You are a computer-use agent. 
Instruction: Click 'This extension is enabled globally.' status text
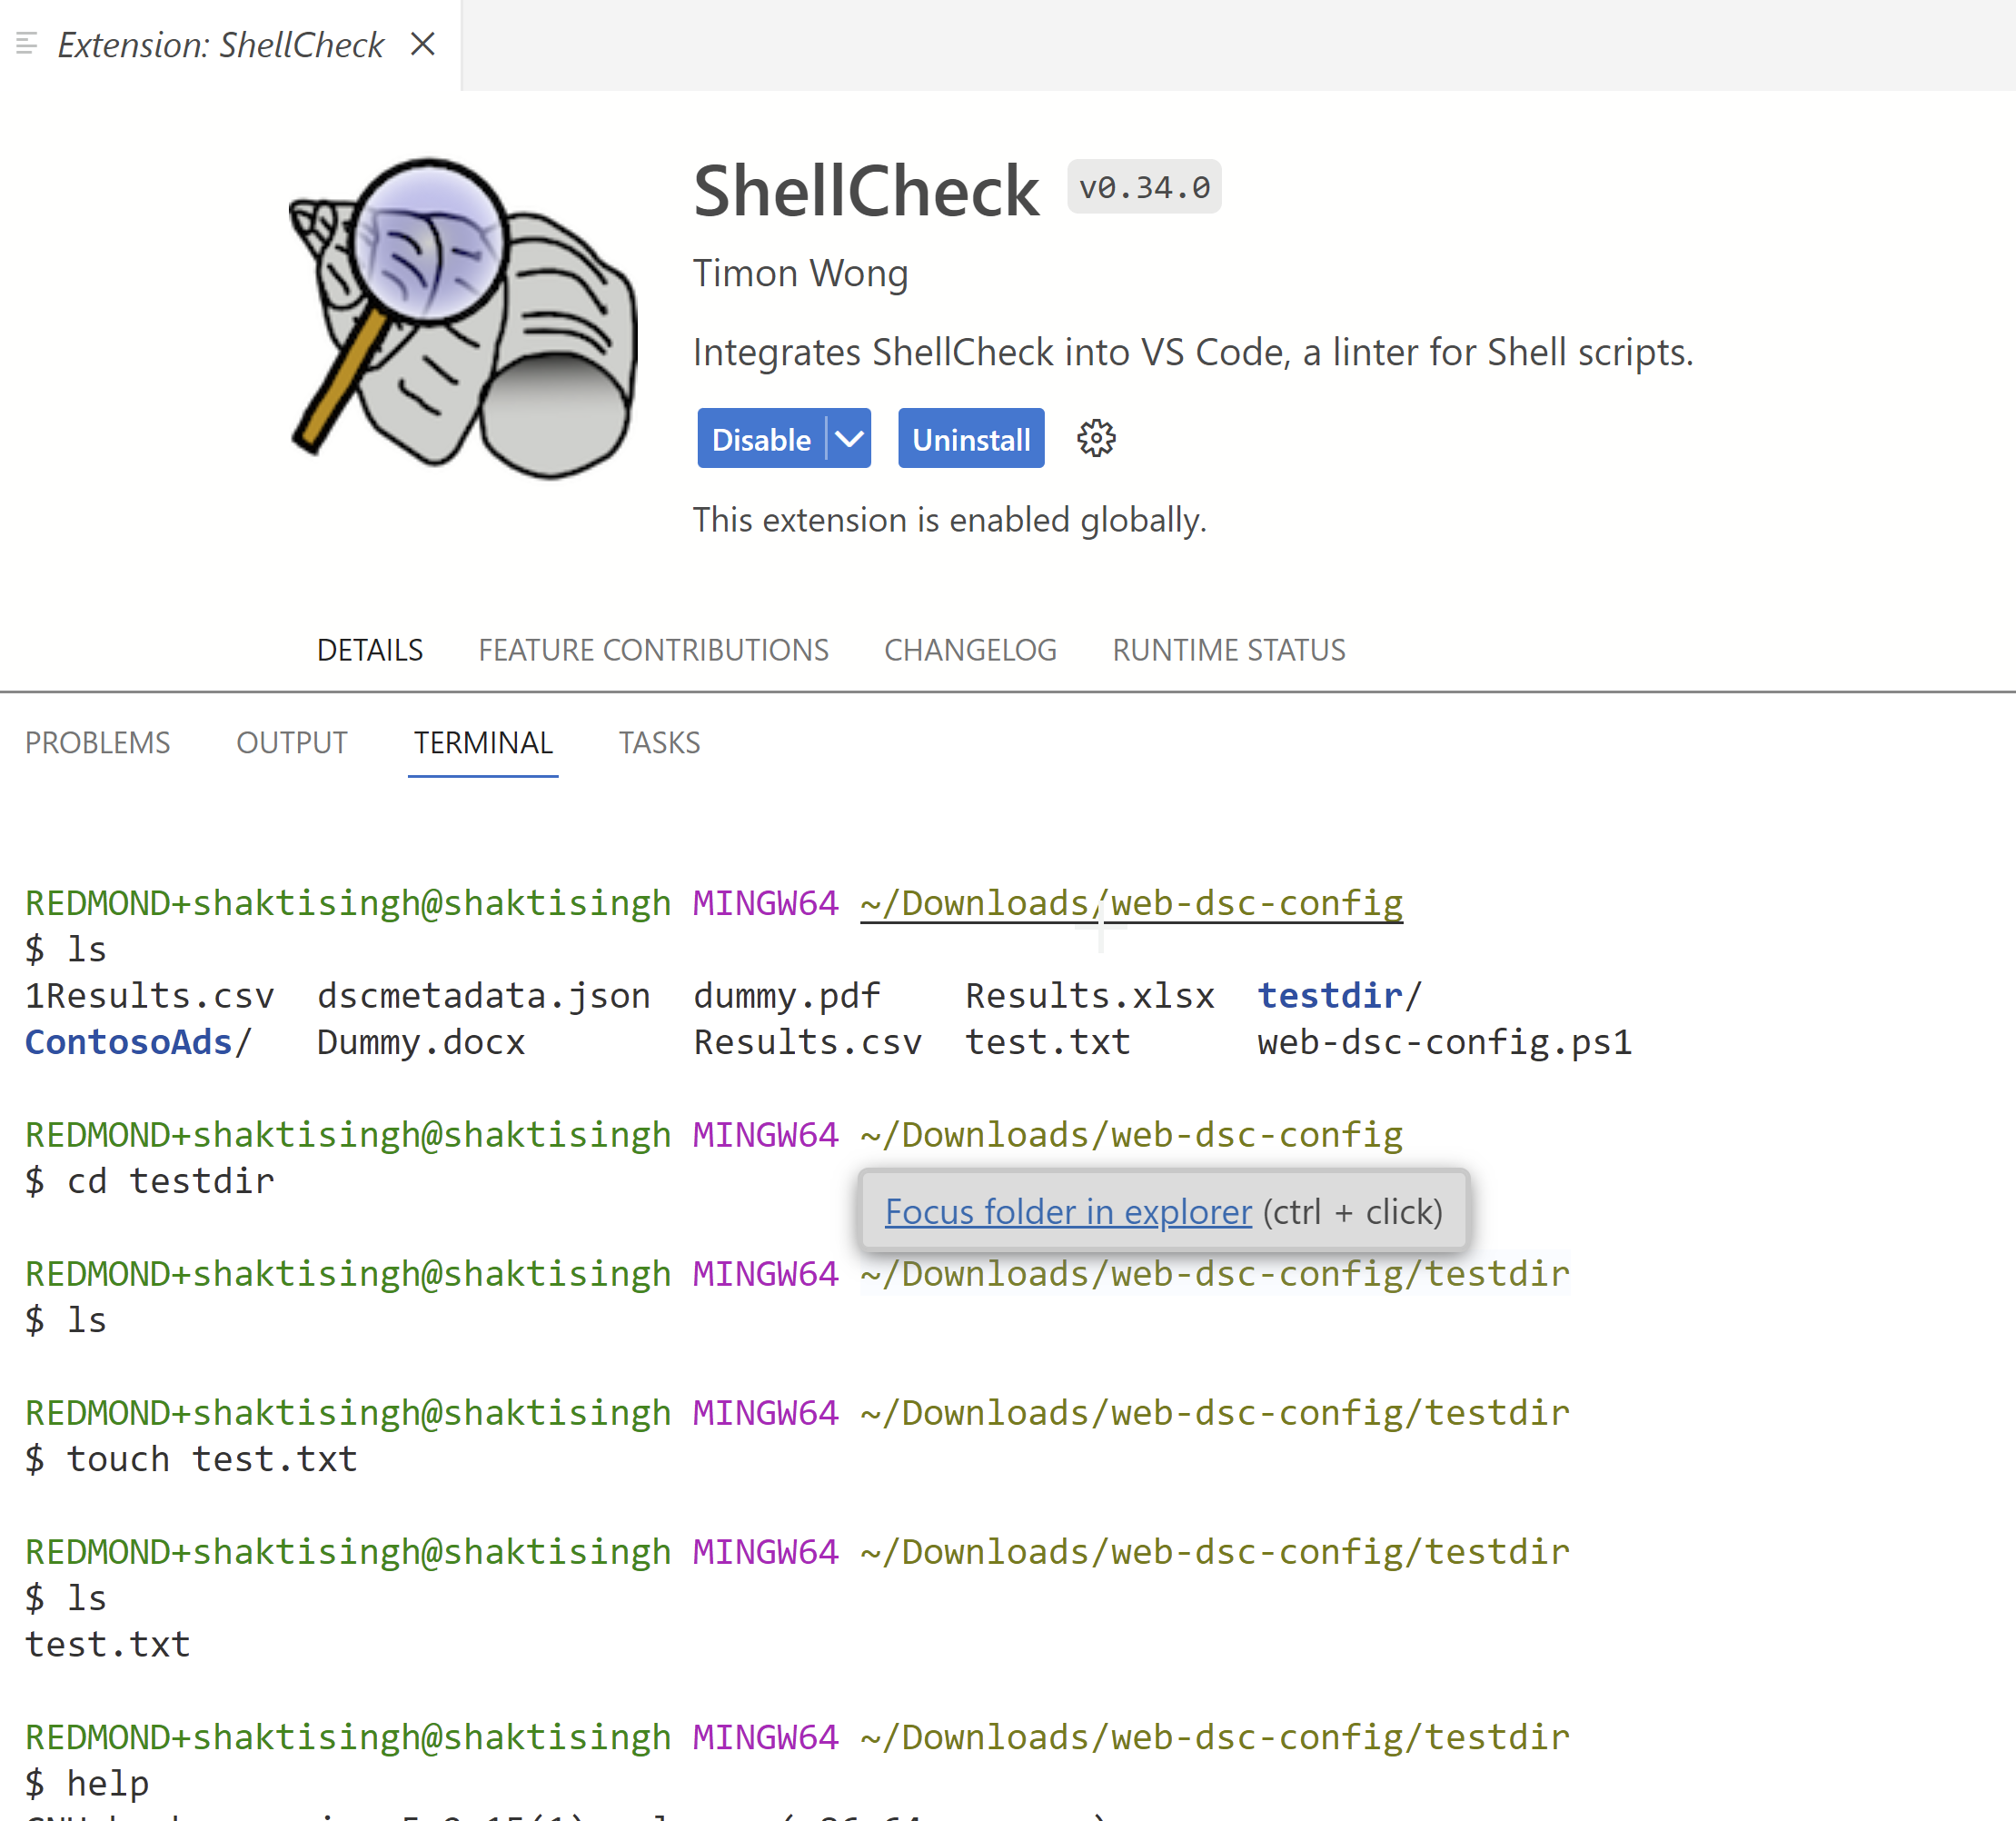pyautogui.click(x=950, y=520)
